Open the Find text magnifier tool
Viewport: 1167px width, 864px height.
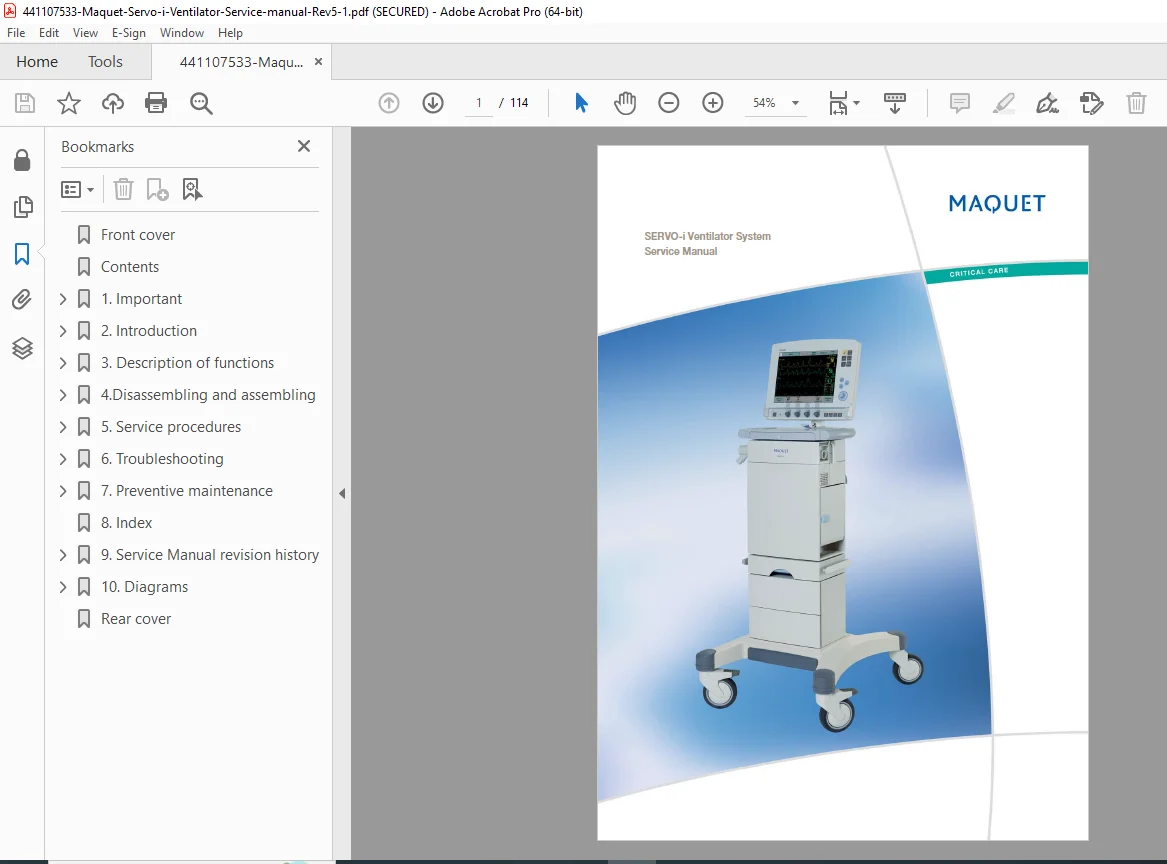coord(201,103)
